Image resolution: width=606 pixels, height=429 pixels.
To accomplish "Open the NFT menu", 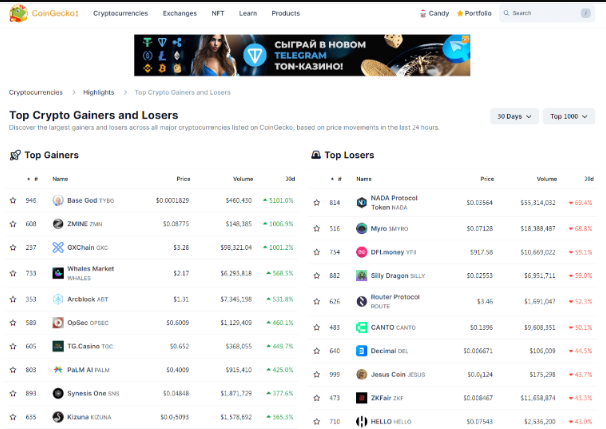I will pos(218,13).
